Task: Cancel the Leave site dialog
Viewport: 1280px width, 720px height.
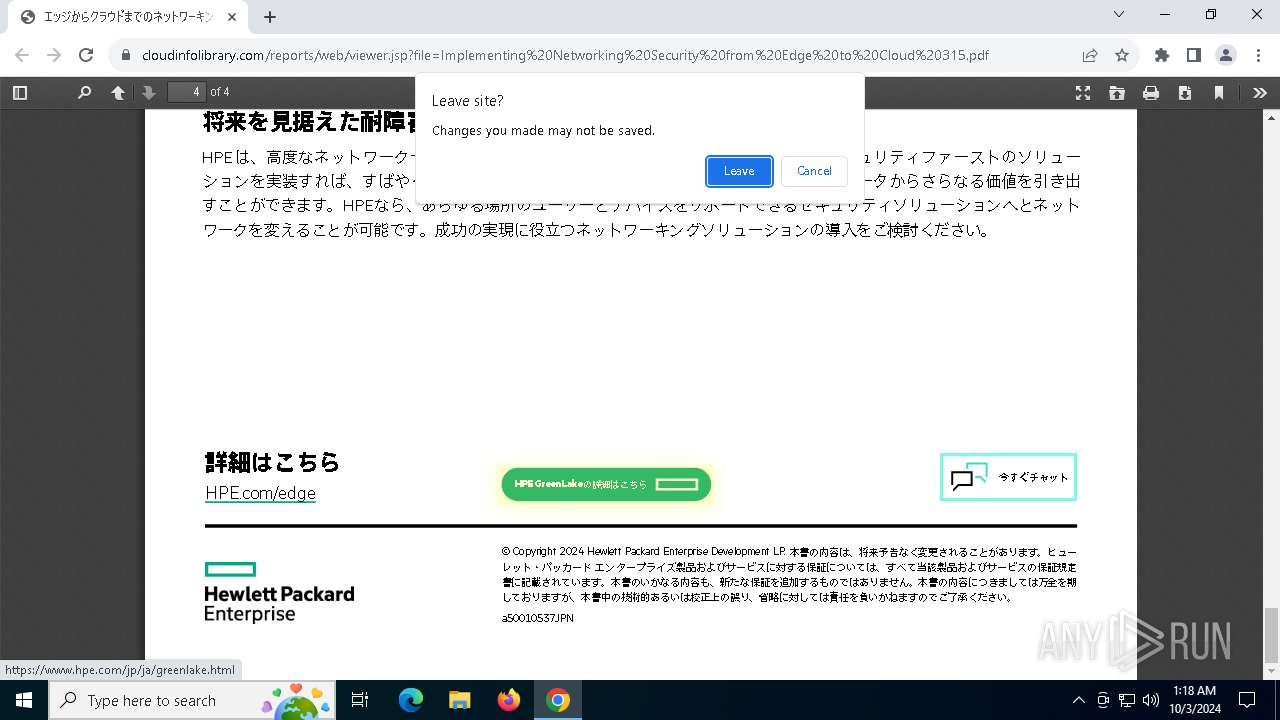Action: coord(814,171)
